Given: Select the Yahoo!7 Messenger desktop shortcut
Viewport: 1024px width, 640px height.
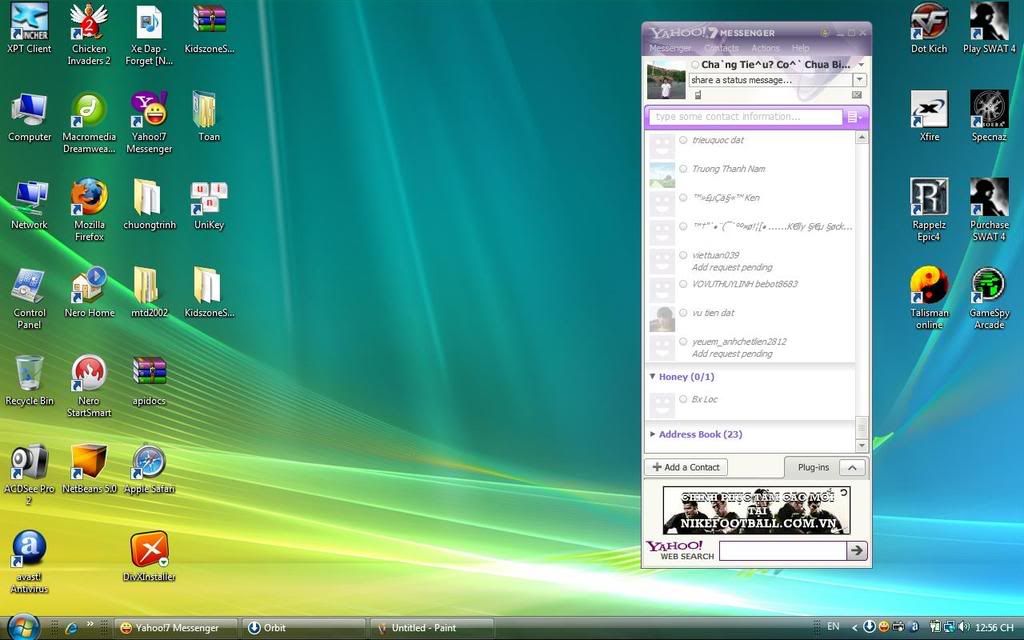Looking at the screenshot, I should [x=149, y=123].
